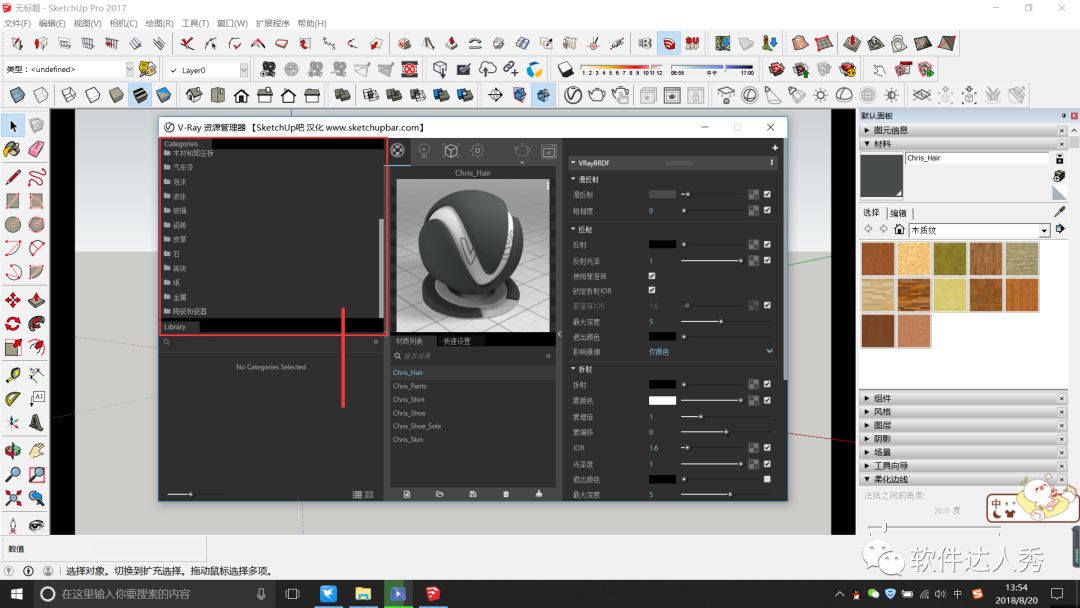This screenshot has height=608, width=1080.
Task: Open the 相机(C) menu
Action: coord(123,23)
